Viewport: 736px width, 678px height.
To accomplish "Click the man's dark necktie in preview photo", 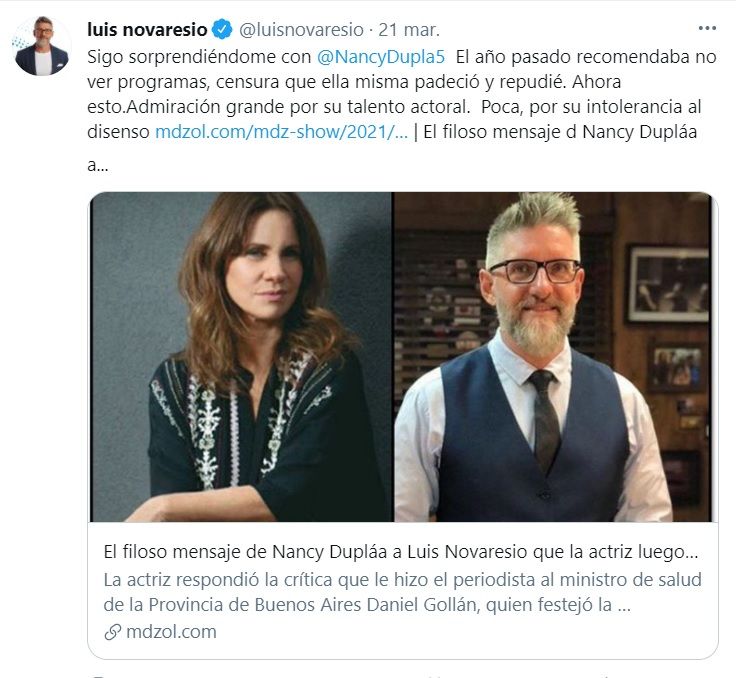I will click(544, 419).
